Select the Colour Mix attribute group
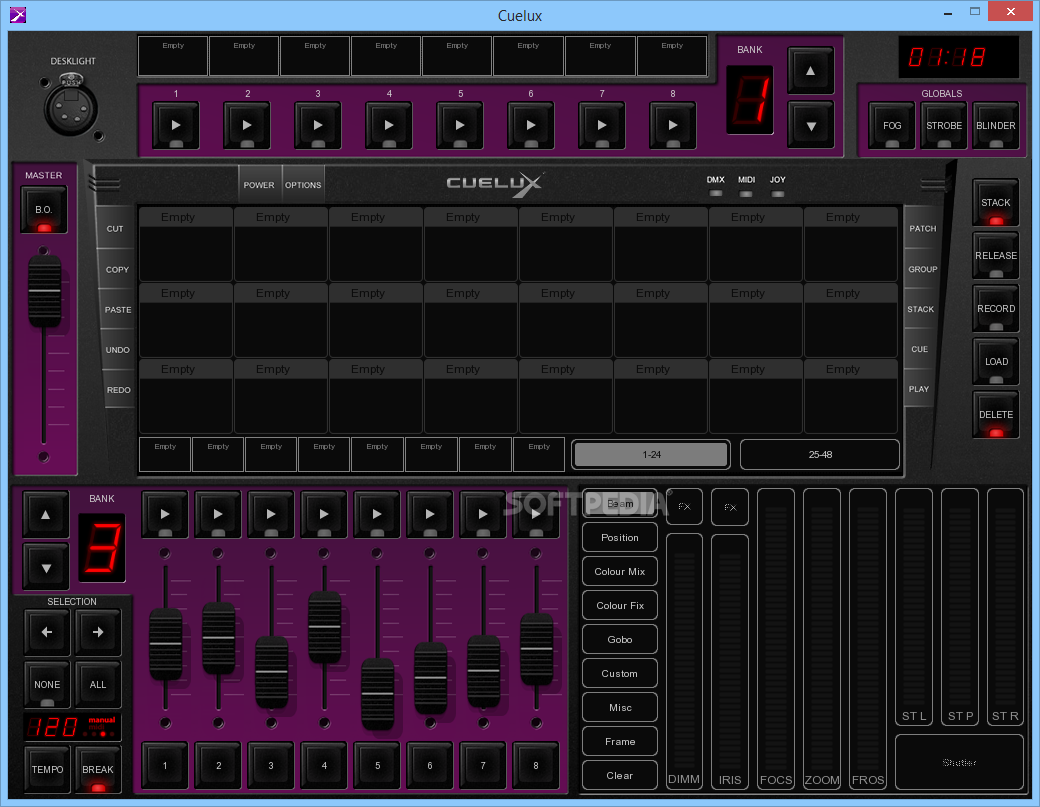Image resolution: width=1040 pixels, height=807 pixels. pyautogui.click(x=619, y=571)
